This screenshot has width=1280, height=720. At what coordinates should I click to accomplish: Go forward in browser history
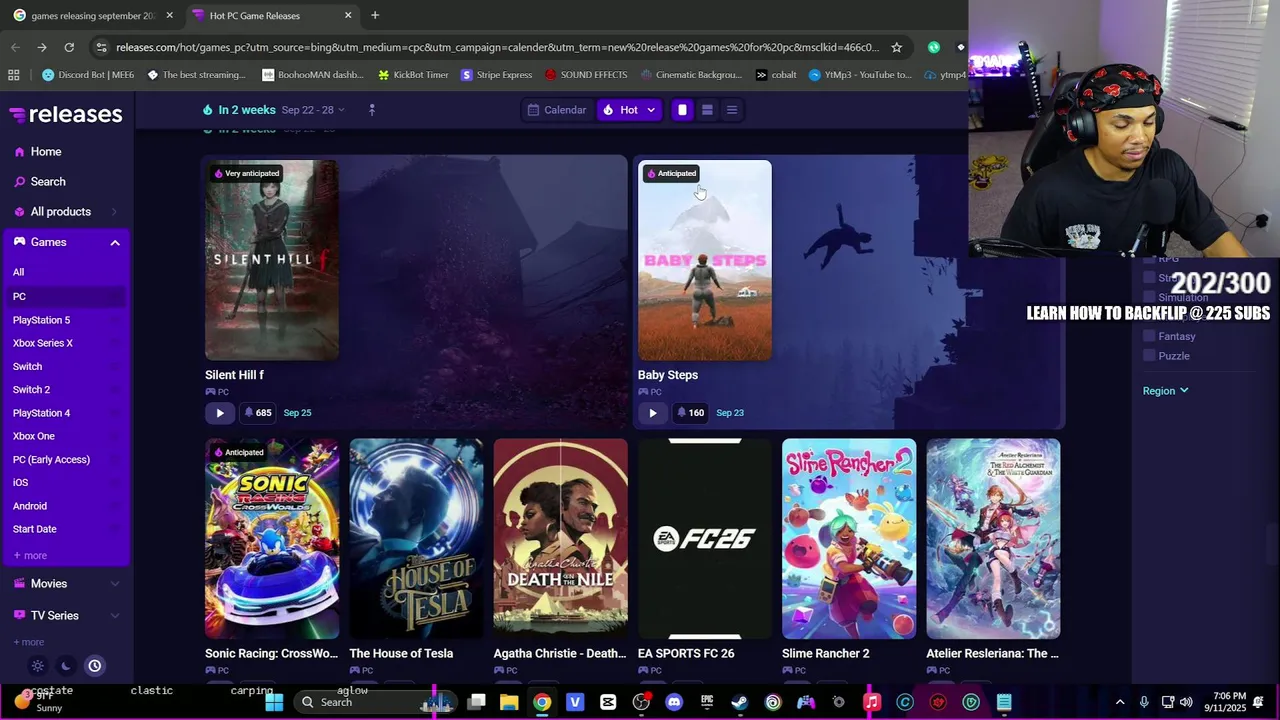pos(42,47)
